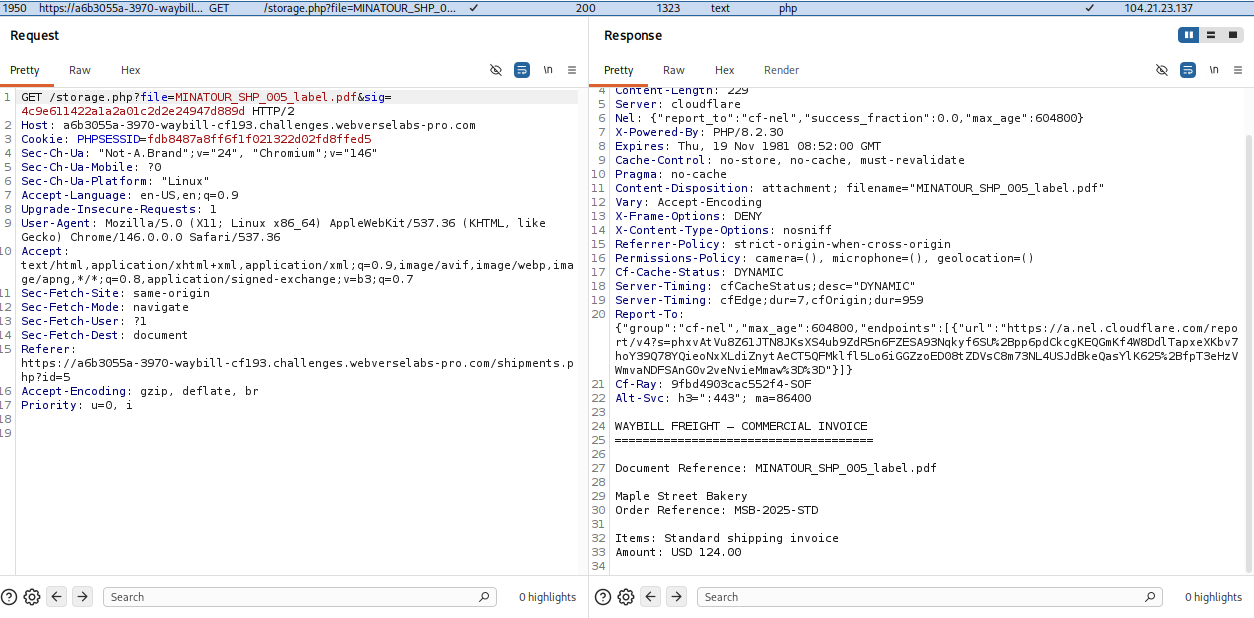The image size is (1254, 618).
Task: Click 'Server: cloudflare' header in response
Action: 678,104
